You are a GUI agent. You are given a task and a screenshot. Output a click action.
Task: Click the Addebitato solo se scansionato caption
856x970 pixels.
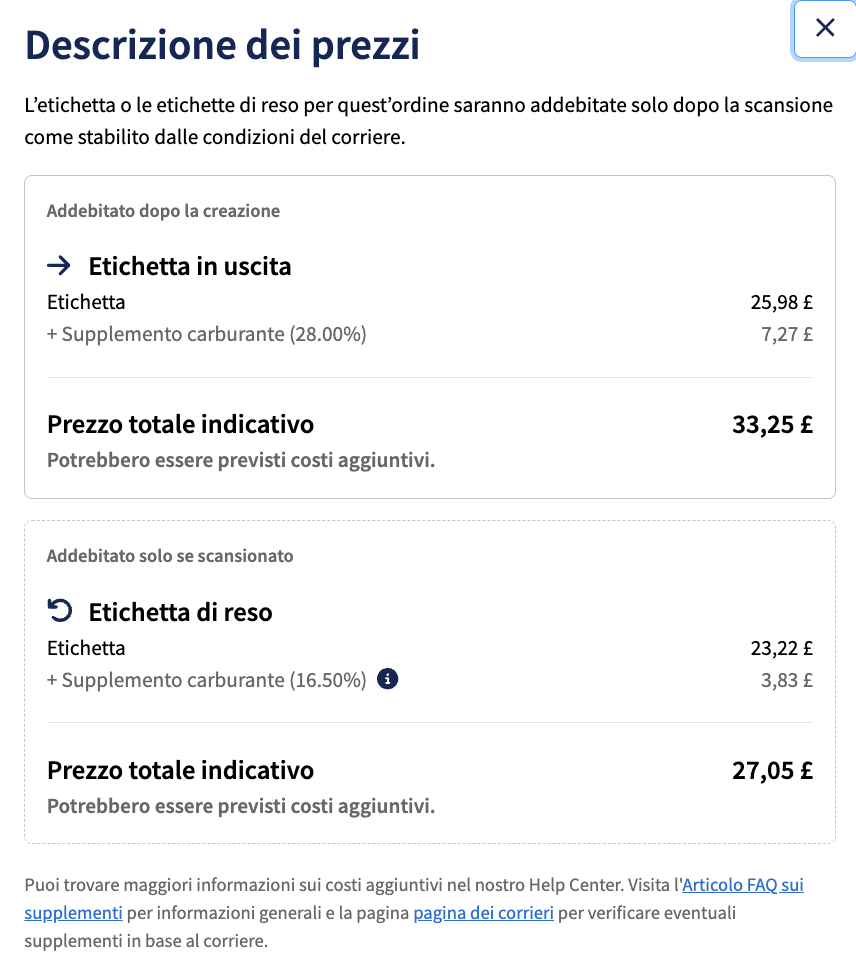tap(170, 556)
